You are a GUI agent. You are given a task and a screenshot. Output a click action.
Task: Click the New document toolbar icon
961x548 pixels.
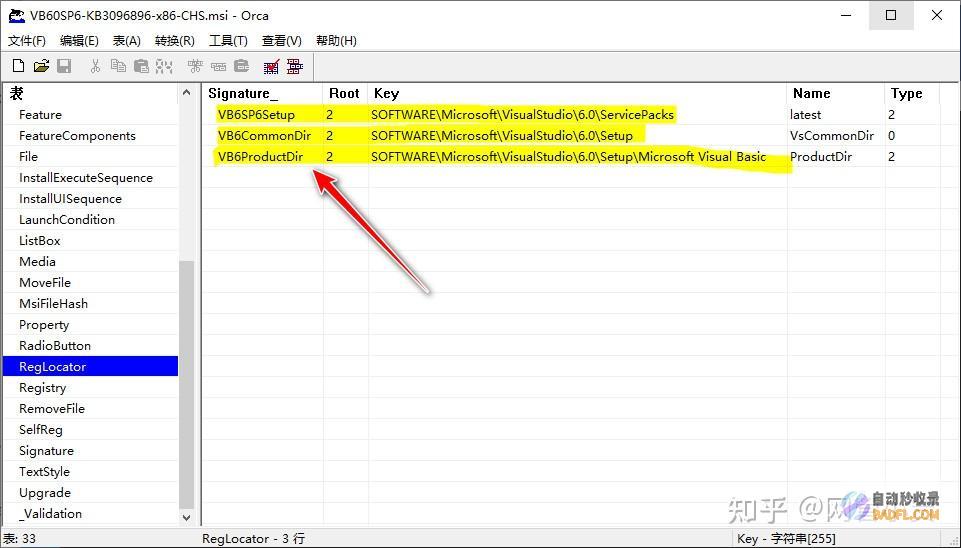point(18,66)
